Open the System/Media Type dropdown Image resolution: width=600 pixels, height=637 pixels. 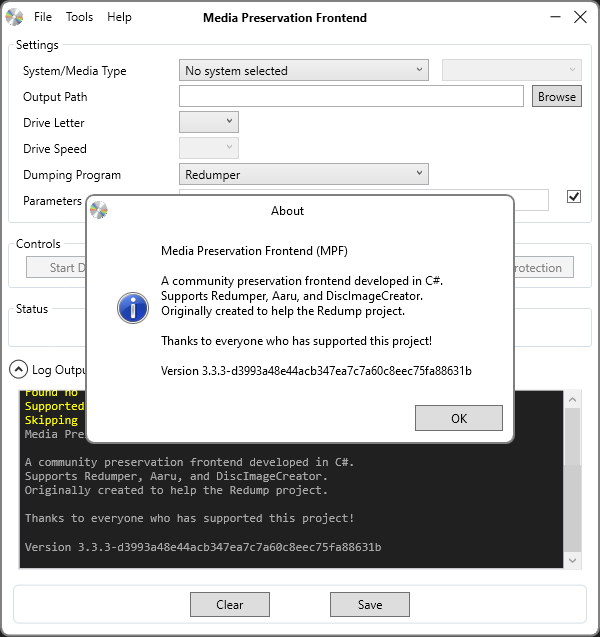tap(303, 70)
